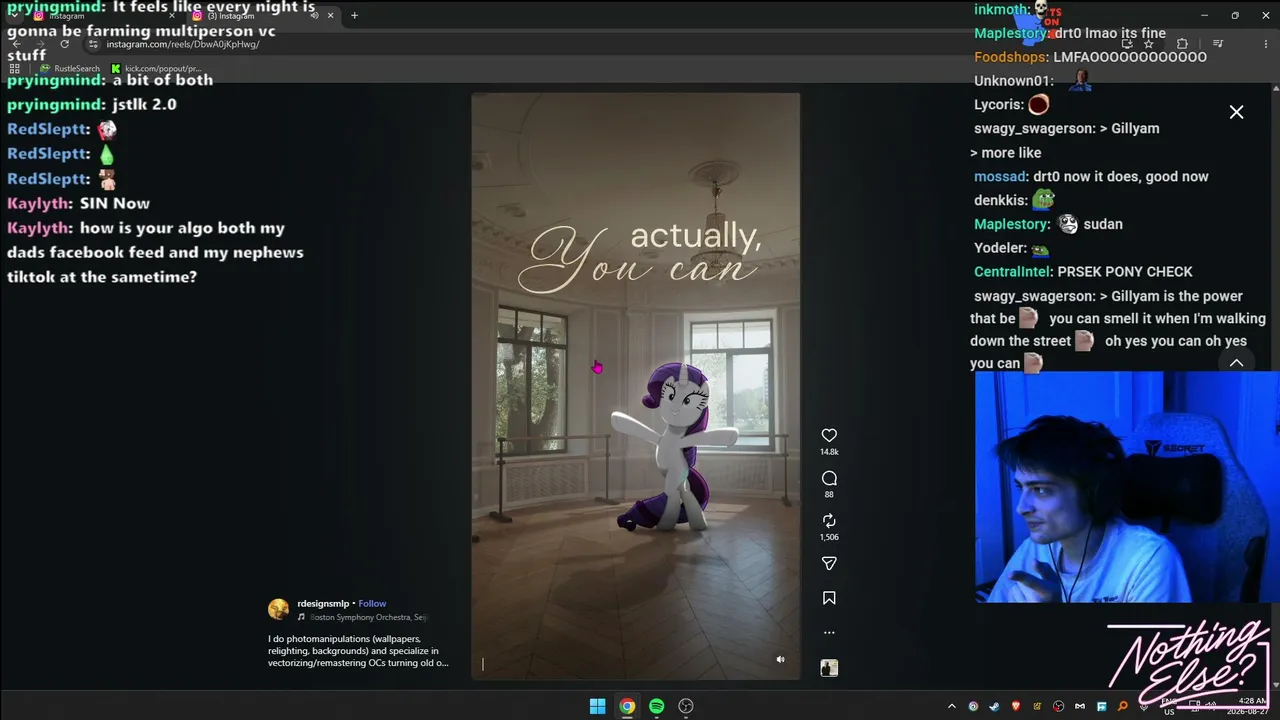Open the Steam tray icon
Screen dimensions: 1280x720
click(995, 706)
